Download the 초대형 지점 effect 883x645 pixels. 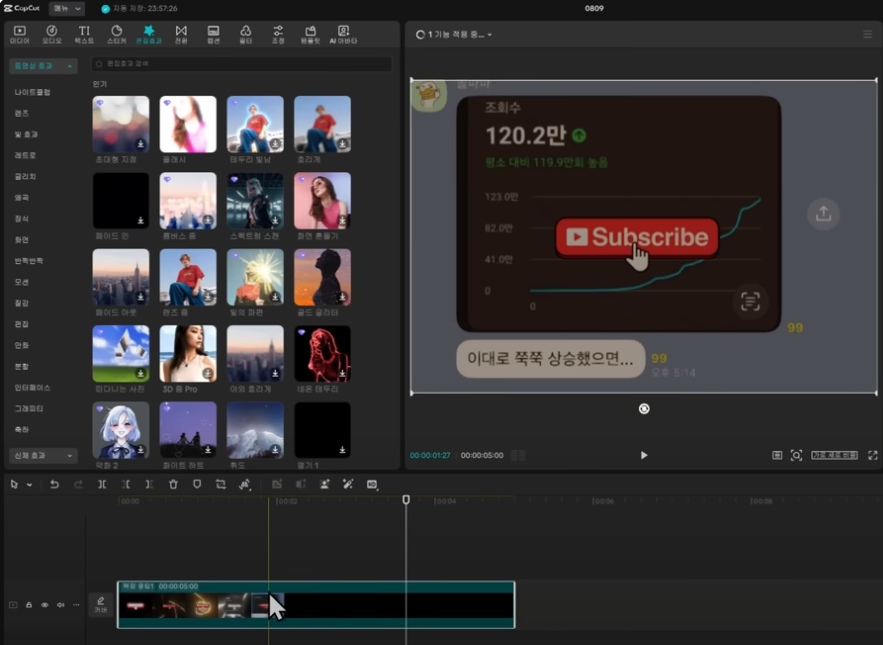(141, 144)
